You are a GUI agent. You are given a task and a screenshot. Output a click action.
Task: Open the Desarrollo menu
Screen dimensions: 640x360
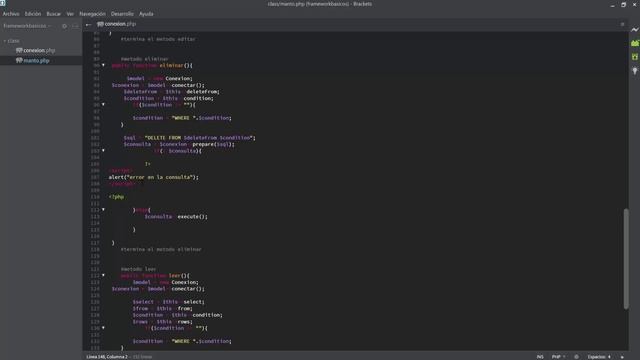[x=122, y=14]
